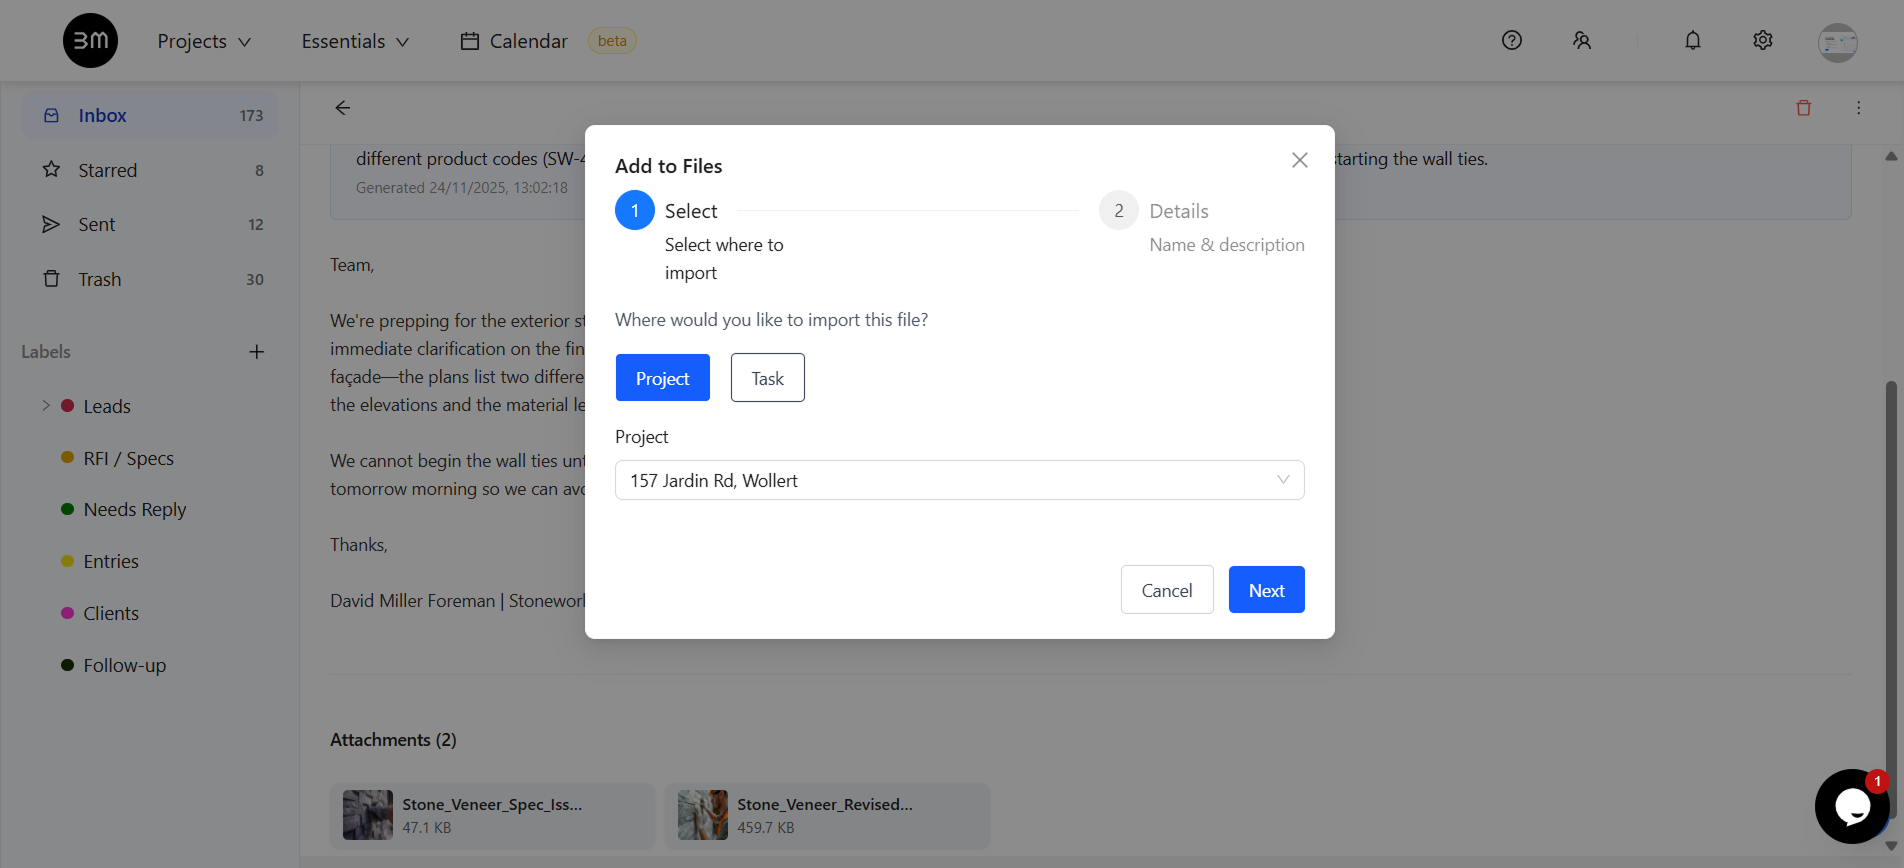Open the notifications bell
Image resolution: width=1904 pixels, height=868 pixels.
click(x=1693, y=40)
